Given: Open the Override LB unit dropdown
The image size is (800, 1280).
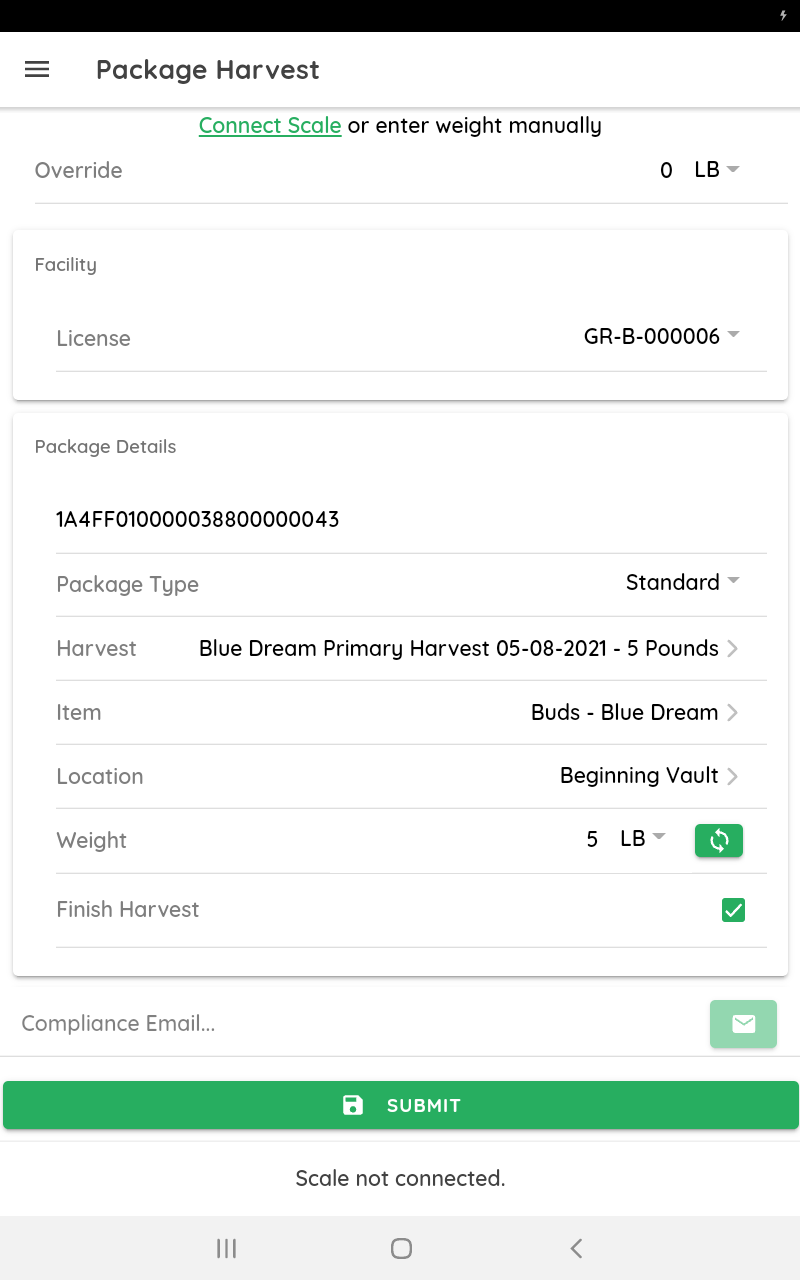Looking at the screenshot, I should tap(716, 170).
